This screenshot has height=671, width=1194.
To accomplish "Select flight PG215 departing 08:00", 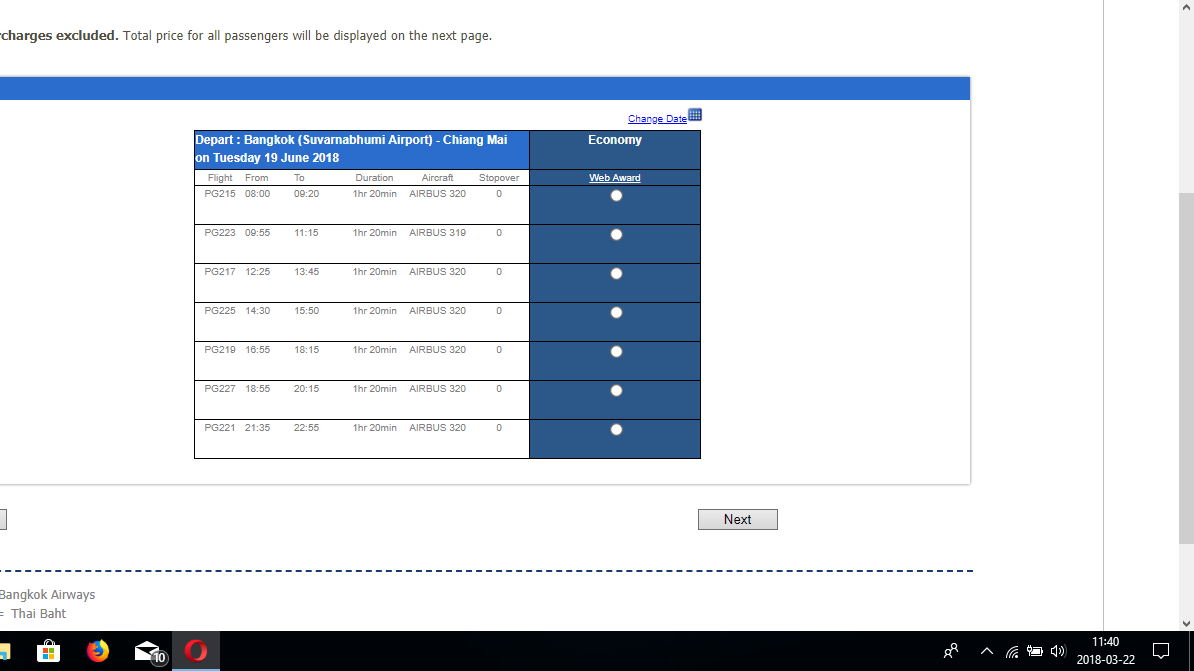I will pos(616,196).
